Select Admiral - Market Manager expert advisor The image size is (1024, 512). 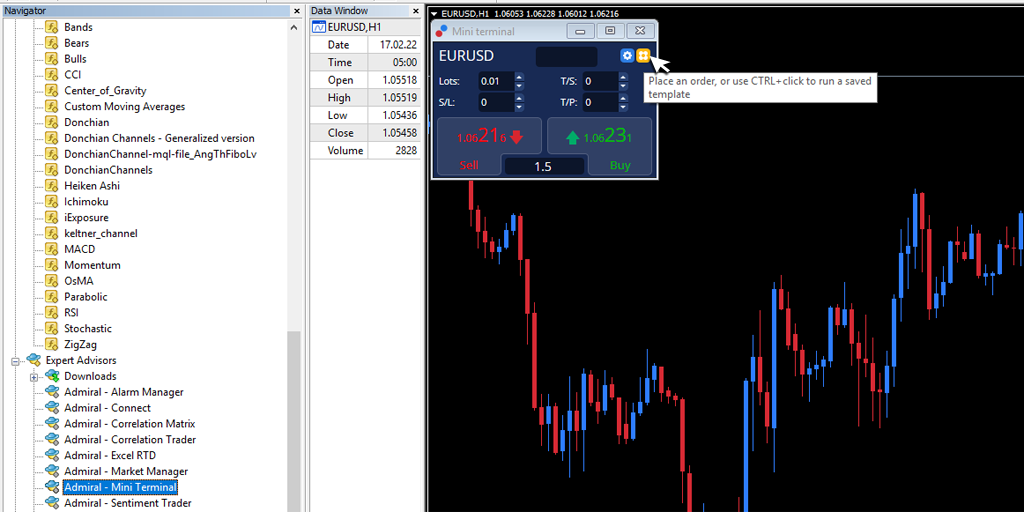126,472
